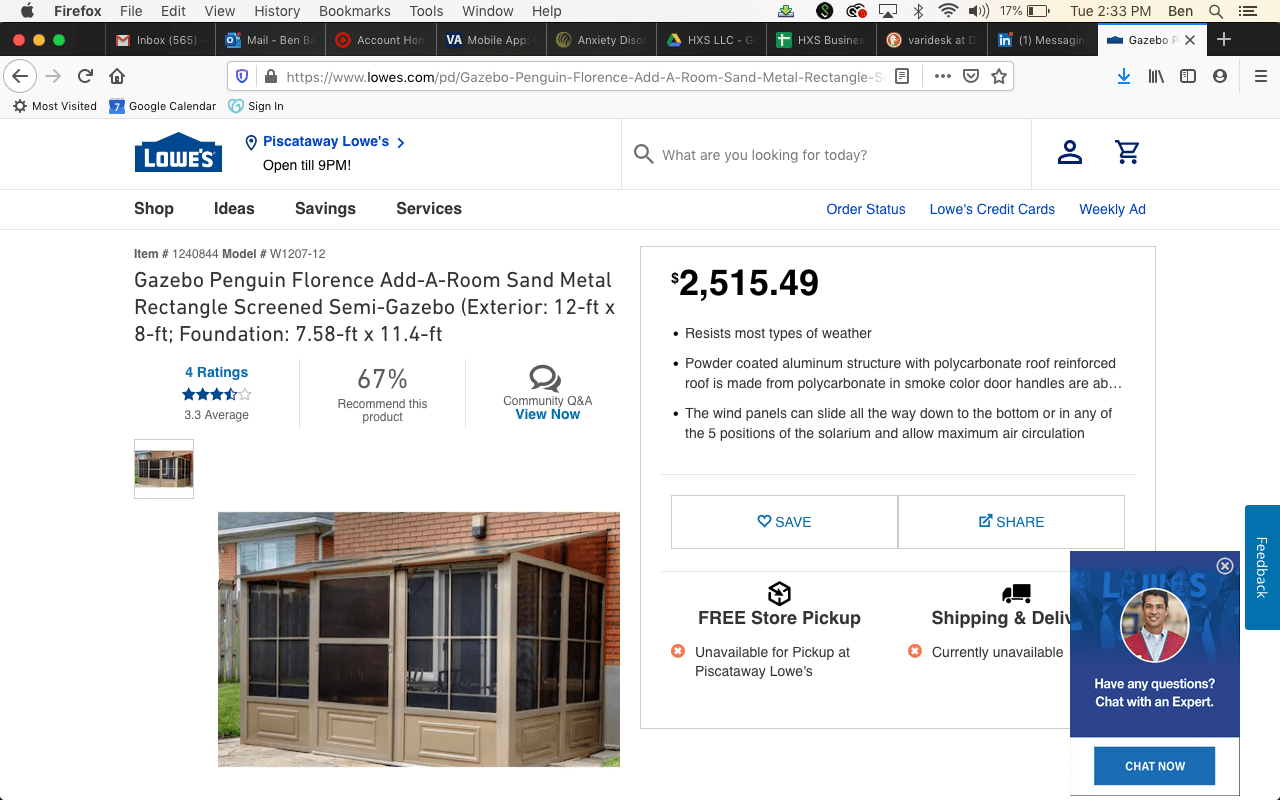The height and width of the screenshot is (800, 1280).
Task: Click the SHARE button
Action: [x=1011, y=522]
